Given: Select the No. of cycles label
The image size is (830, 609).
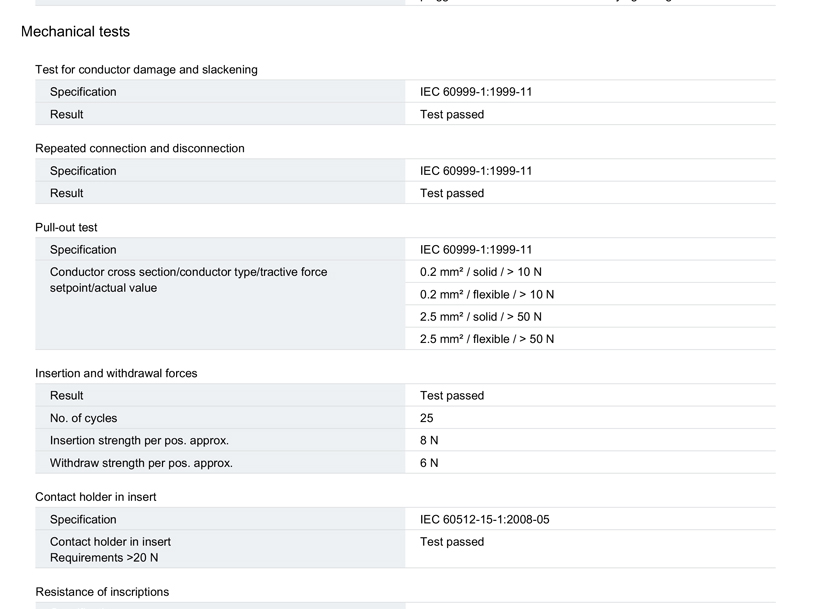Looking at the screenshot, I should coord(83,419).
